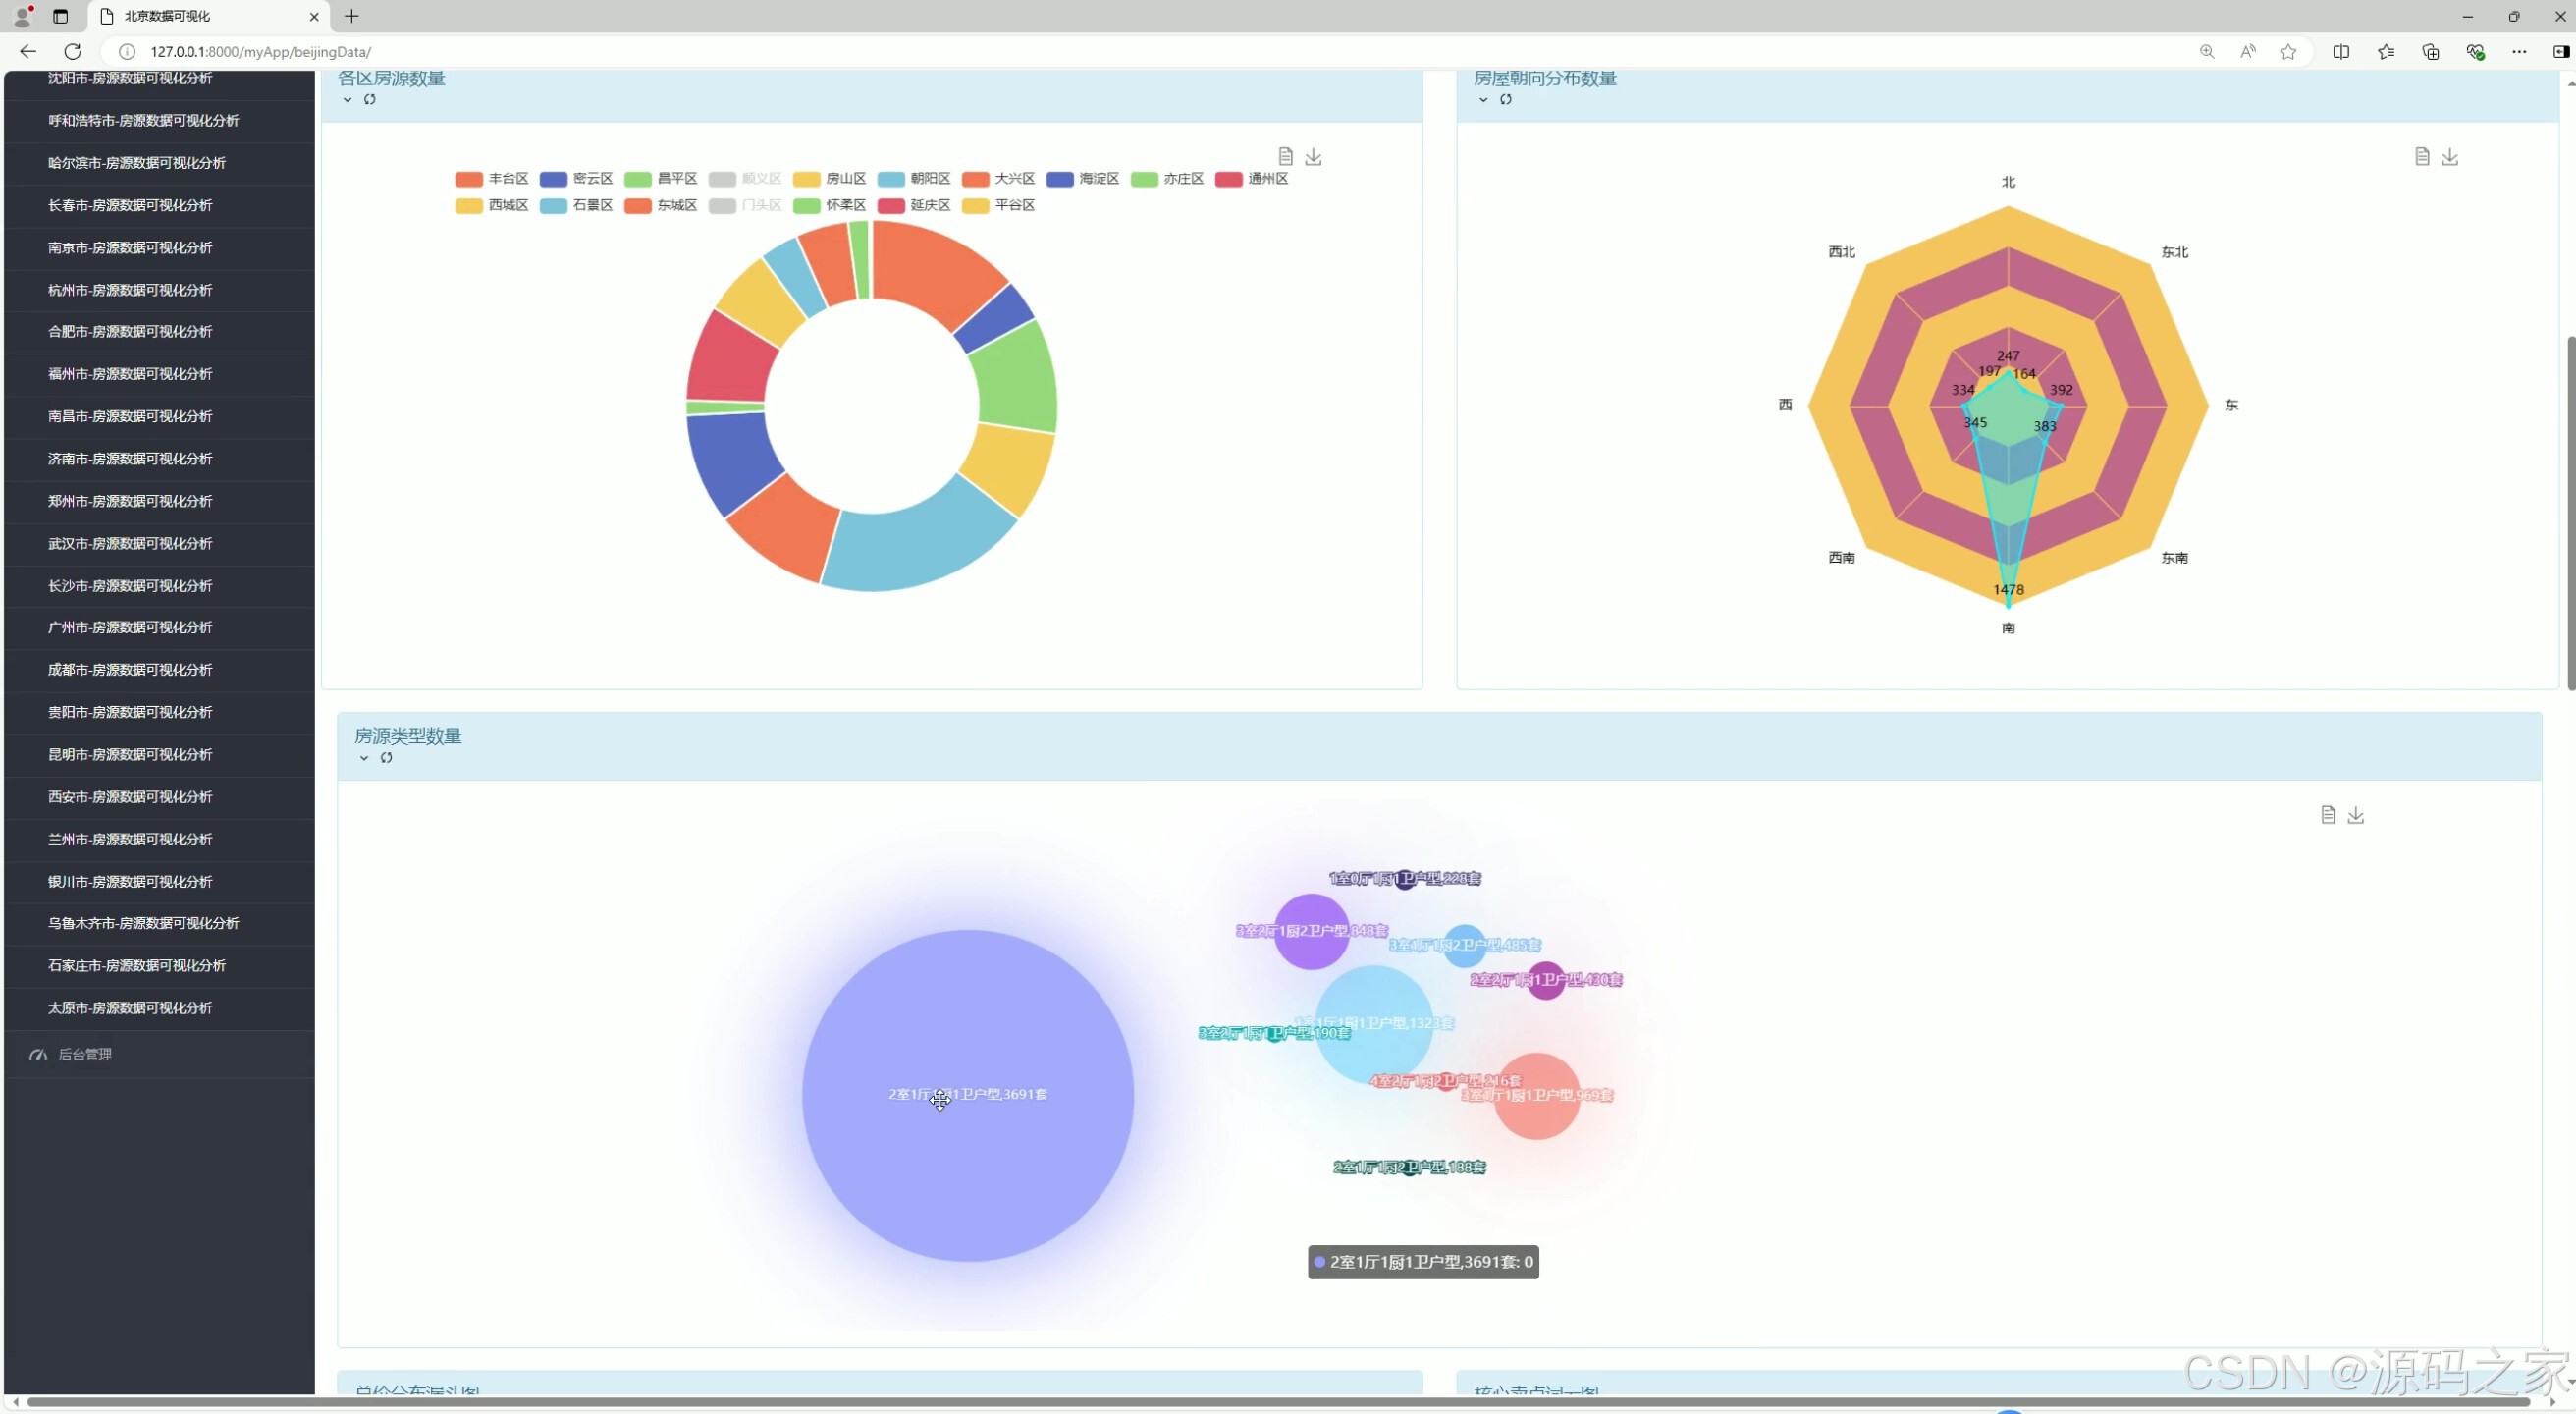The height and width of the screenshot is (1414, 2576).
Task: Download the orientation radar chart image
Action: (x=2449, y=156)
